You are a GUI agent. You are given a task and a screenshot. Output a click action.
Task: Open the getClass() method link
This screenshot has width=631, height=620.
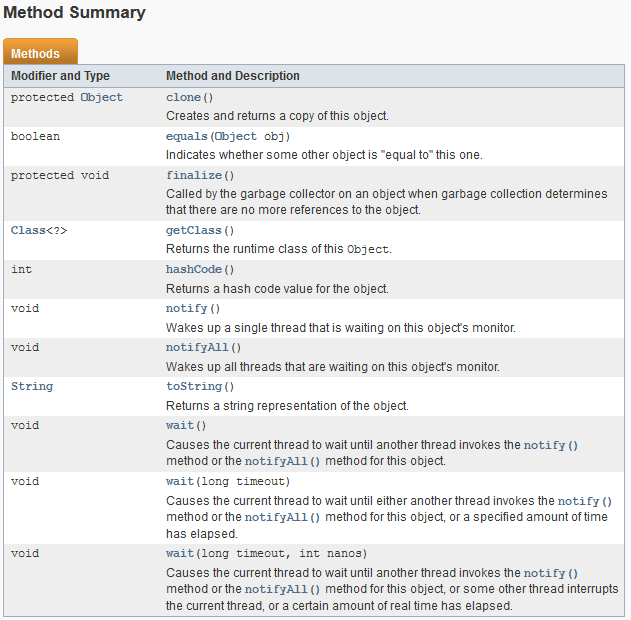coord(194,231)
